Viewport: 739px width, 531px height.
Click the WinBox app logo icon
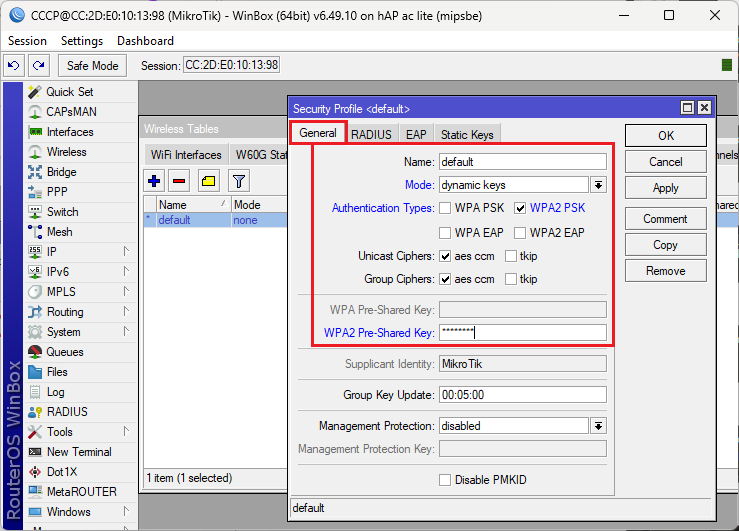tap(17, 15)
